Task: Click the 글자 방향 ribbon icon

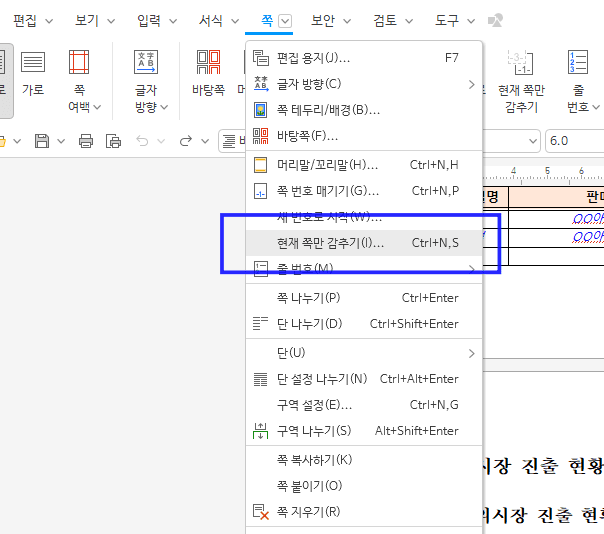Action: pyautogui.click(x=146, y=62)
